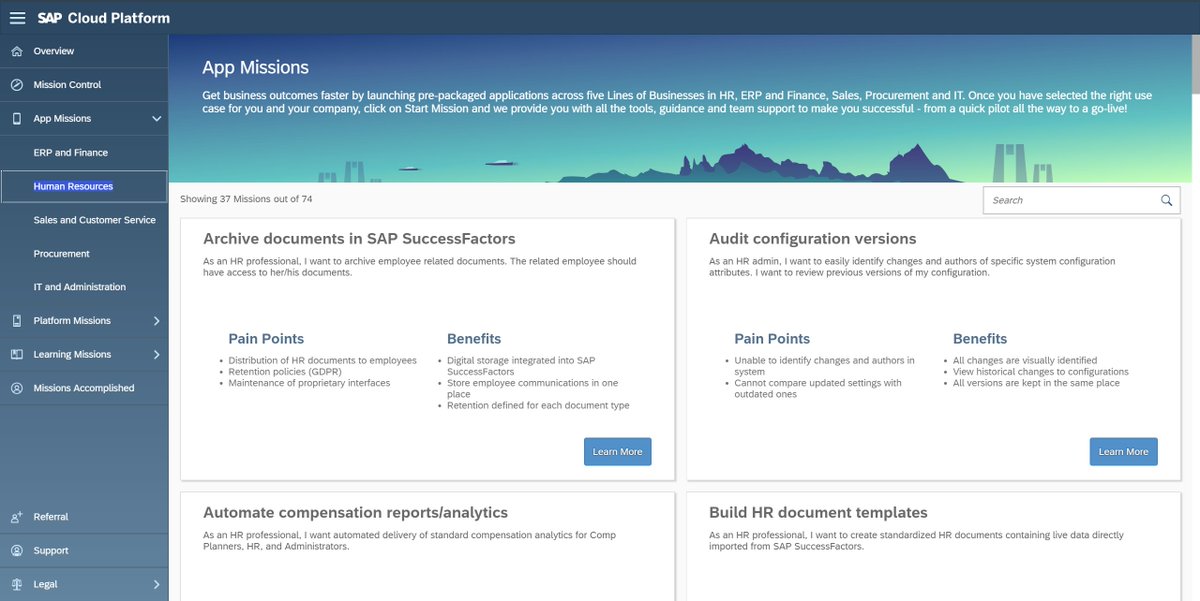The width and height of the screenshot is (1200, 601).
Task: Click the Legal scales icon
Action: coord(16,584)
